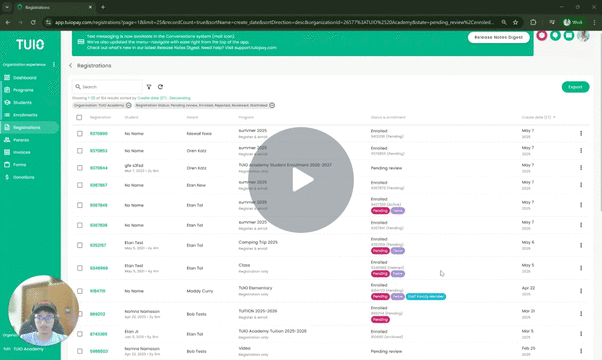Open the Release Notes Digest button
This screenshot has width=602, height=360.
(x=498, y=37)
